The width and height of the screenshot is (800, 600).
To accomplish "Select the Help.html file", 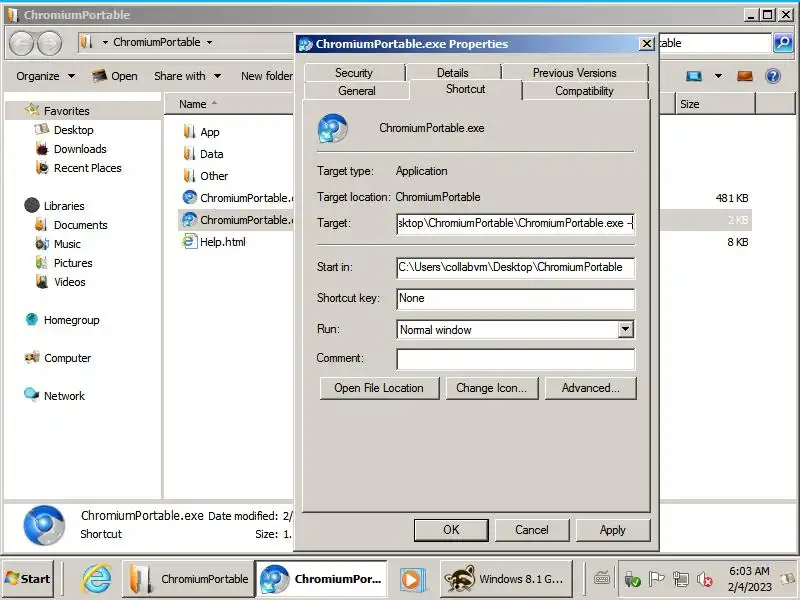I will click(x=222, y=242).
